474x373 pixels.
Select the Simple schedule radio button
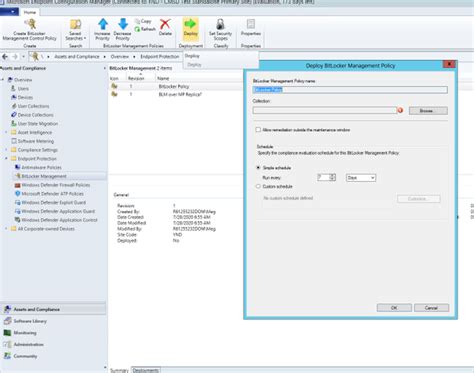pos(258,168)
